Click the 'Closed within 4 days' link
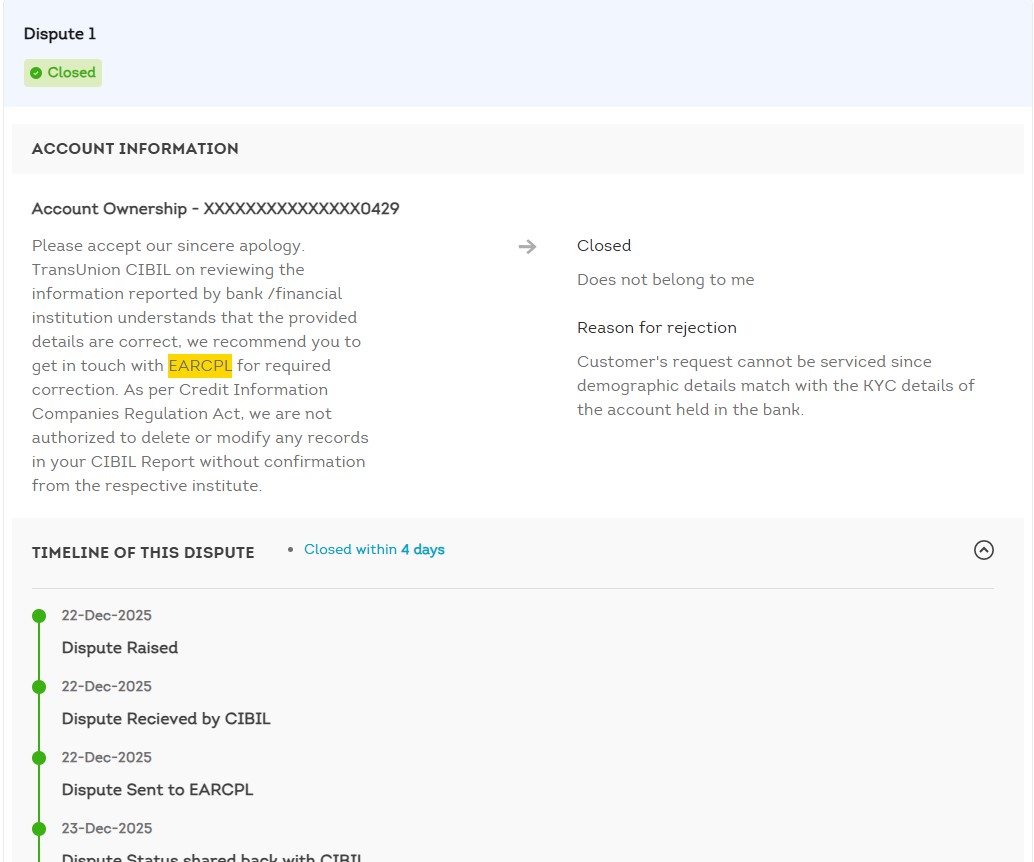The image size is (1034, 862). 374,550
